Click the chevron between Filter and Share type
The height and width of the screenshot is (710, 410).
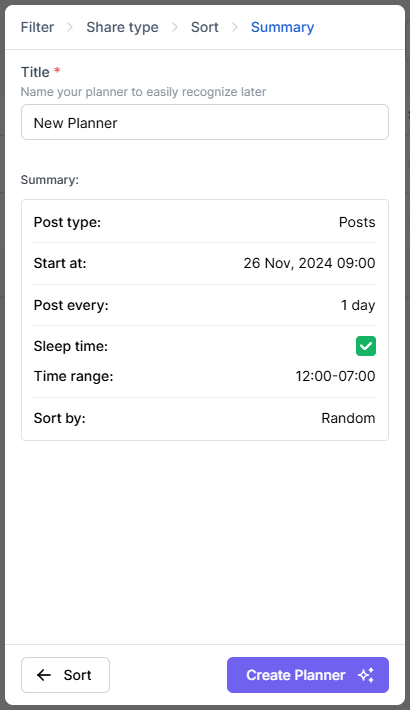point(70,27)
